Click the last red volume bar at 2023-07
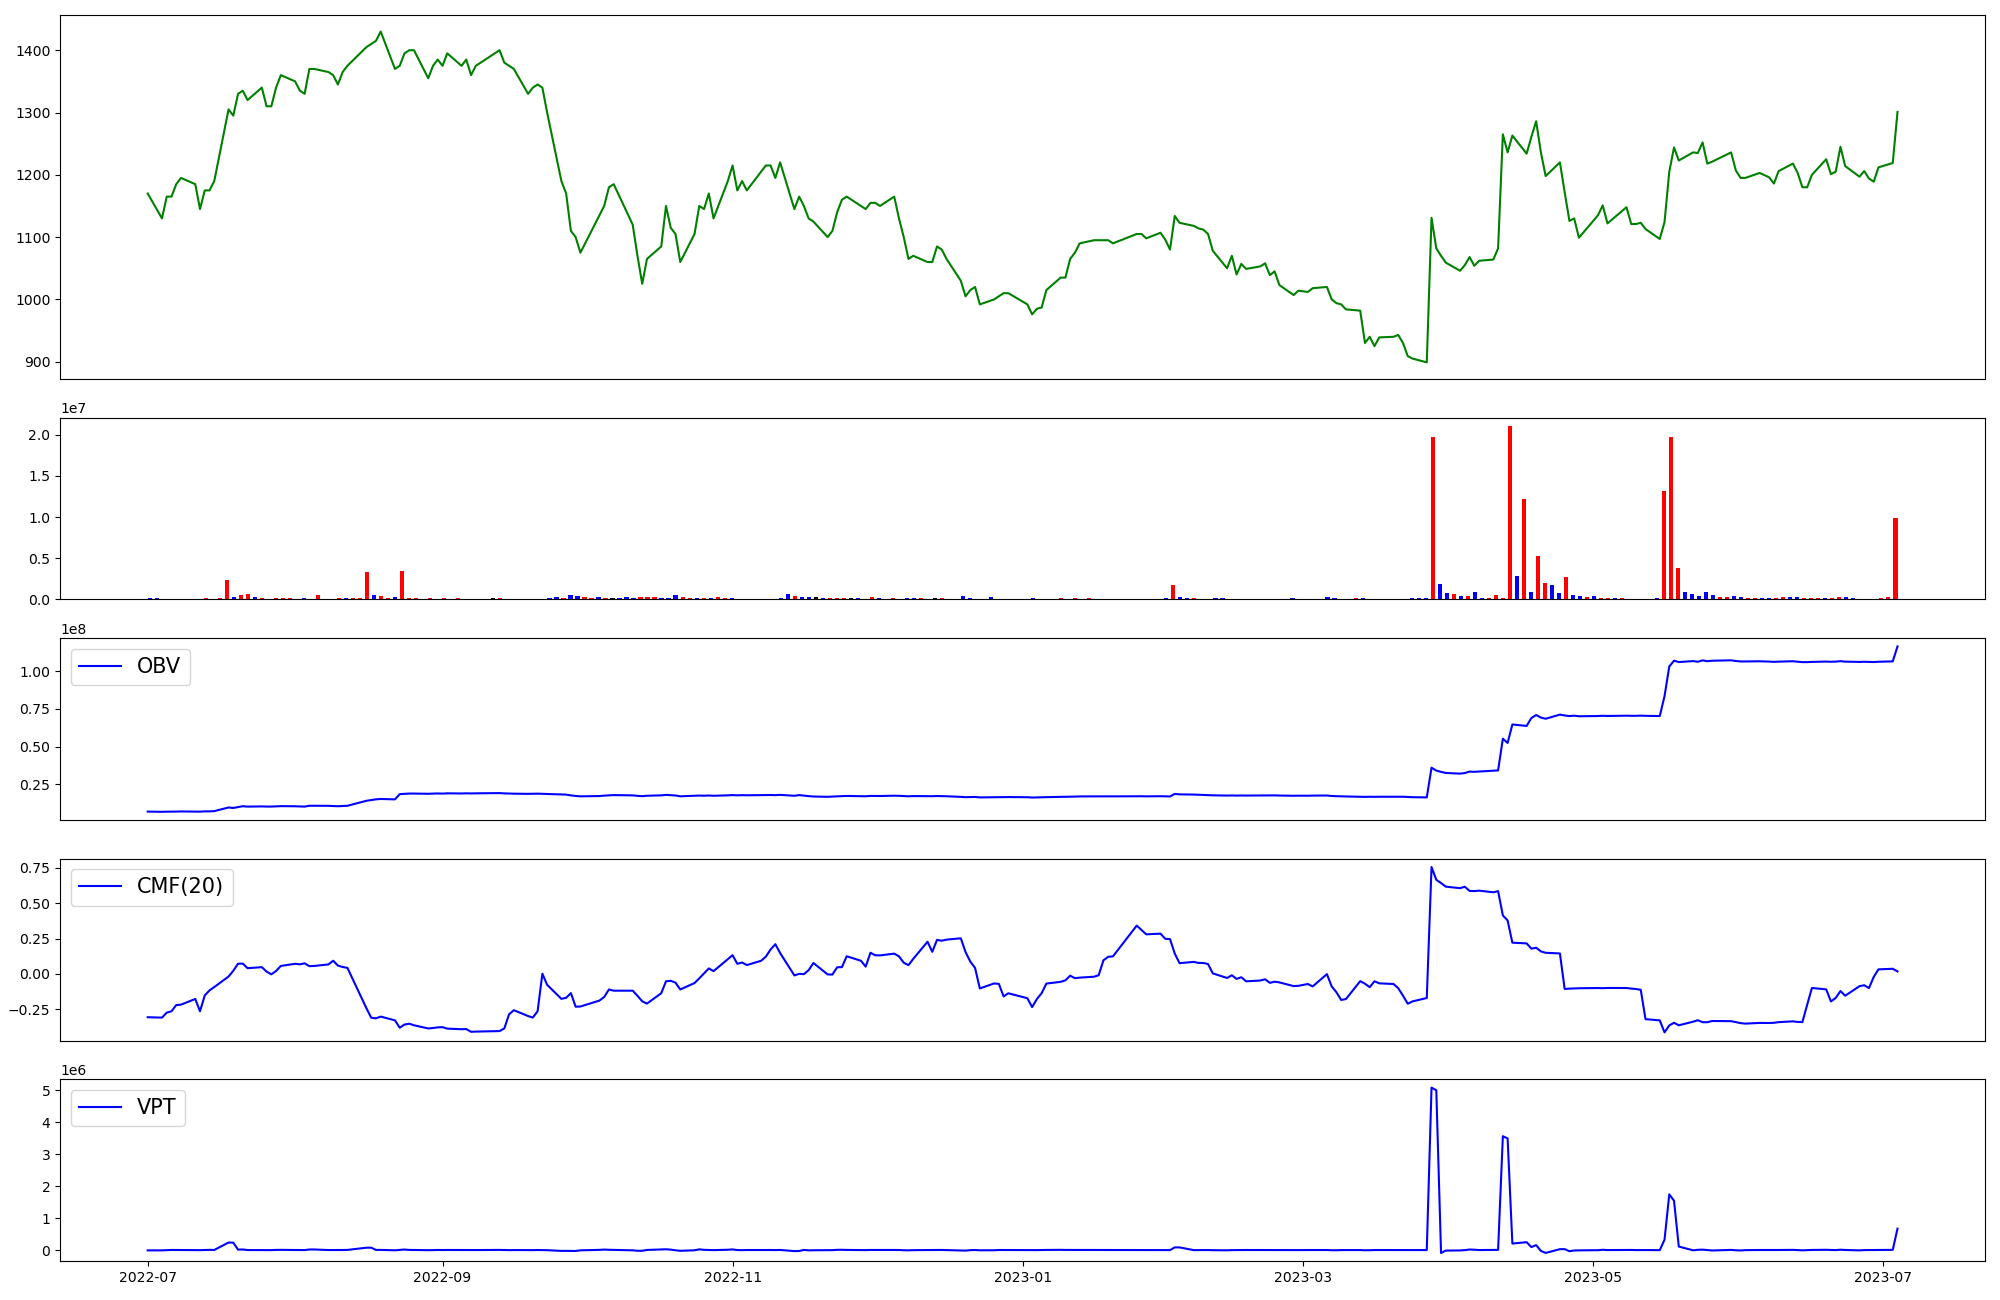2000x1300 pixels. tap(1895, 558)
